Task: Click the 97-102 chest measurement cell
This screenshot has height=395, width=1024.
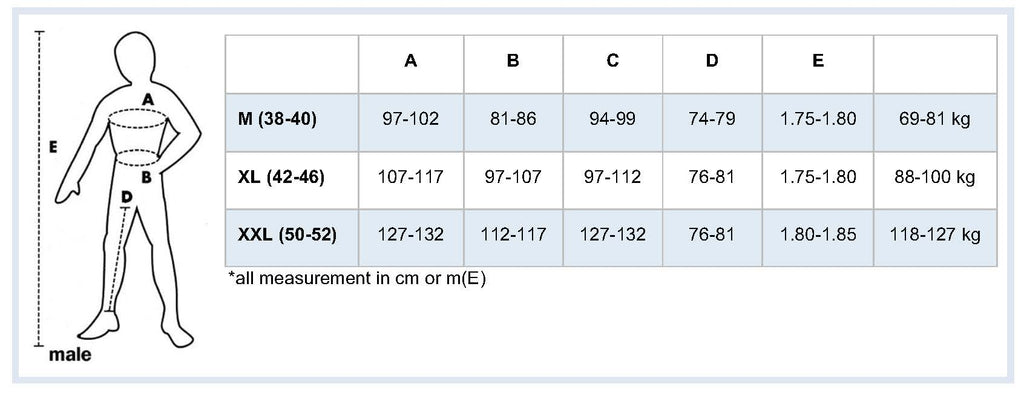Action: tap(411, 119)
